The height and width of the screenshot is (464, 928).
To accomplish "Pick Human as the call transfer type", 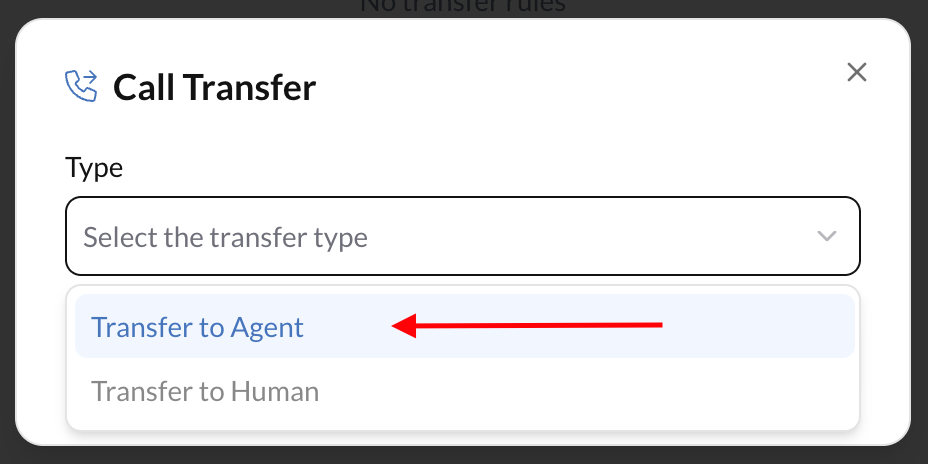I will [205, 391].
